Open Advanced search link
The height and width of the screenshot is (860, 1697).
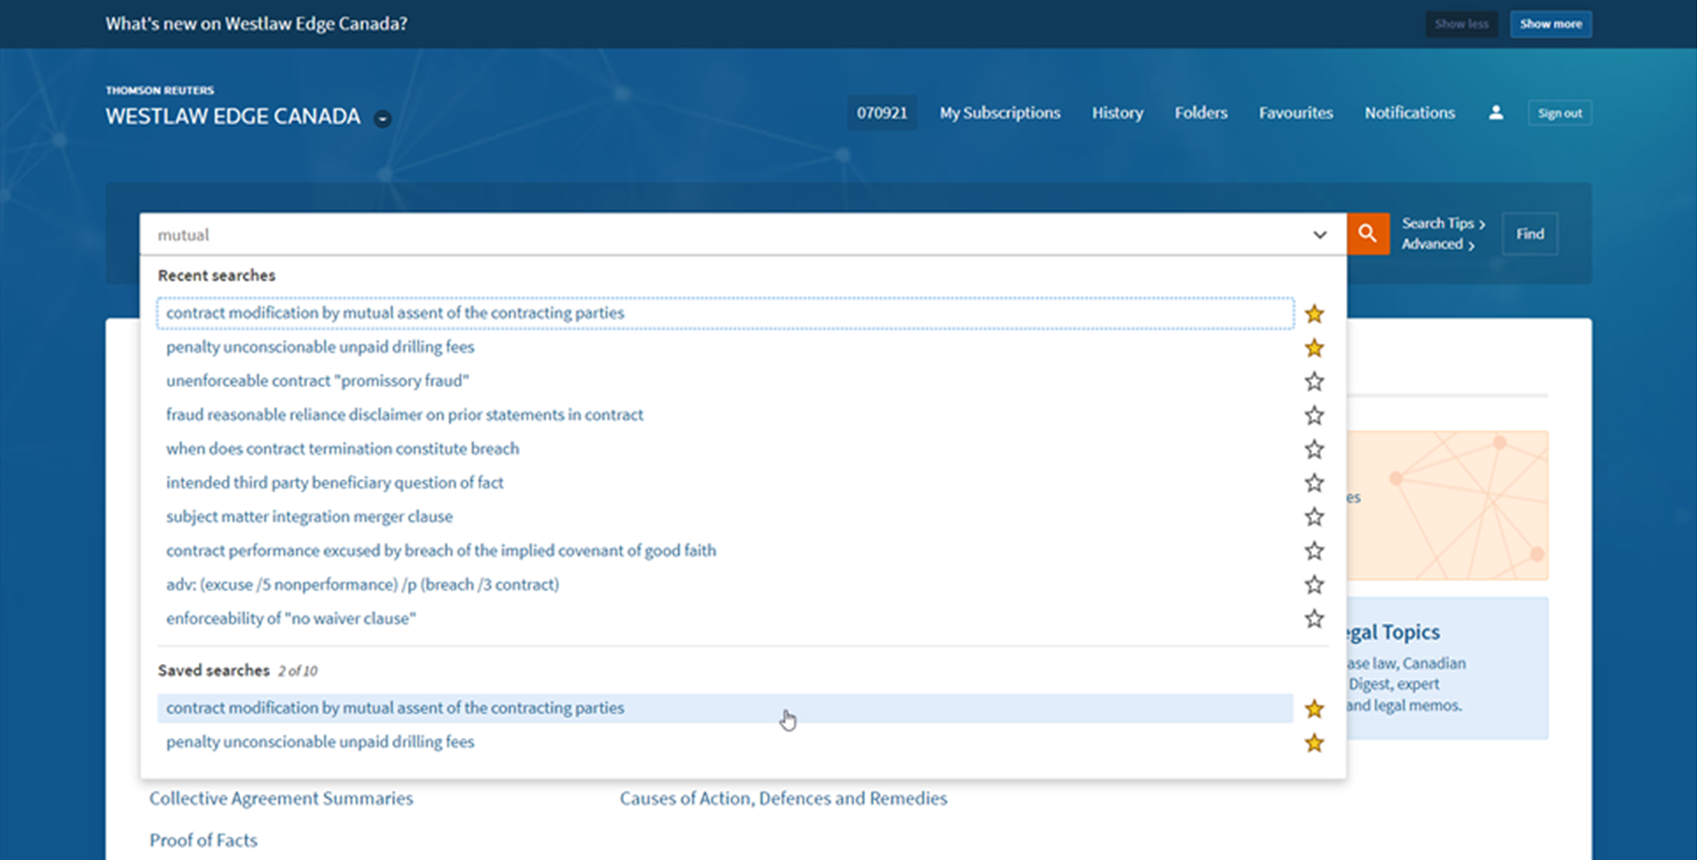pyautogui.click(x=1438, y=245)
